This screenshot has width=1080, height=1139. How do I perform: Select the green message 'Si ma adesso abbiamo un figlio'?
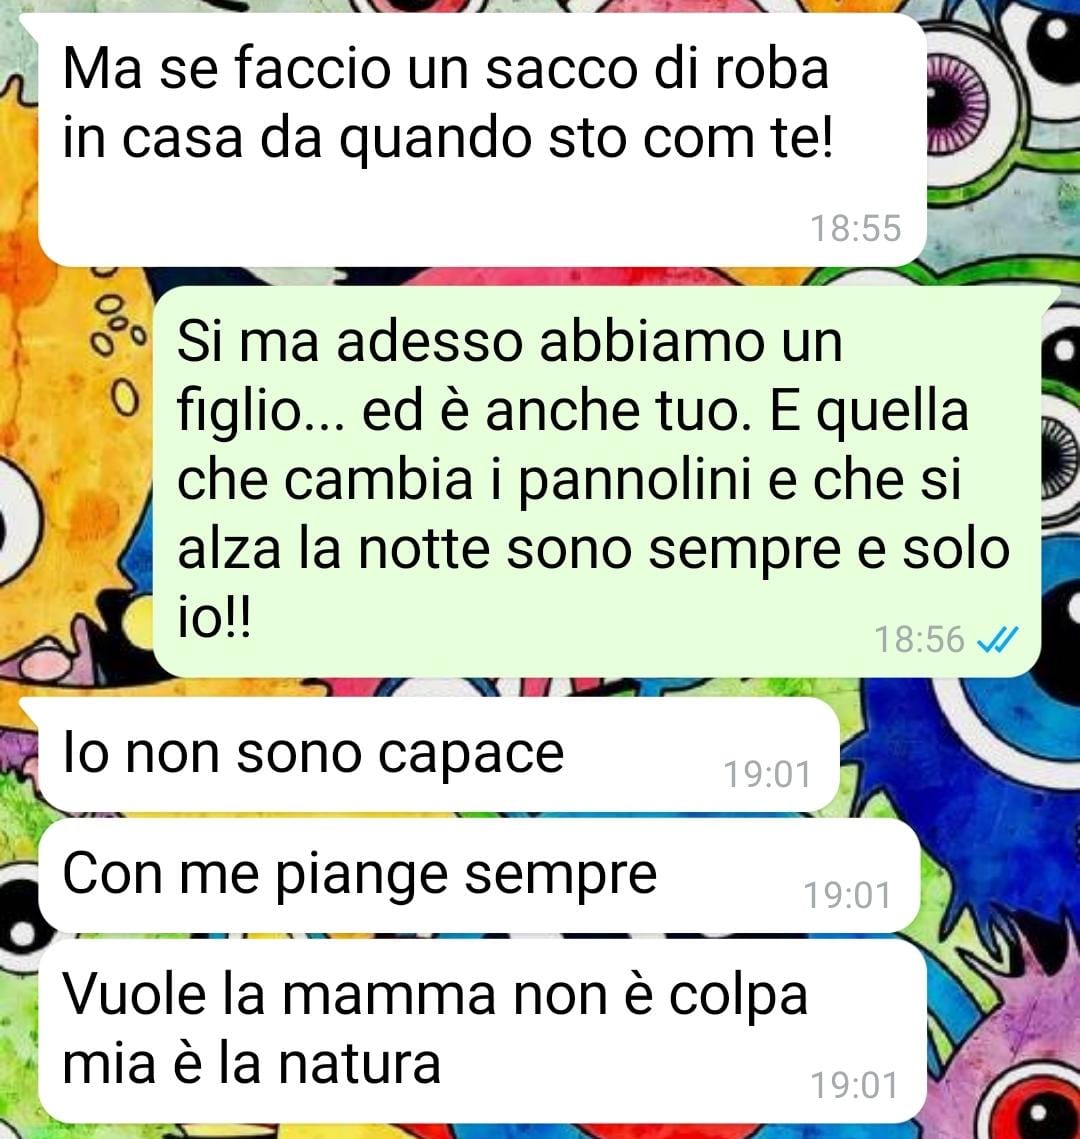point(597,481)
